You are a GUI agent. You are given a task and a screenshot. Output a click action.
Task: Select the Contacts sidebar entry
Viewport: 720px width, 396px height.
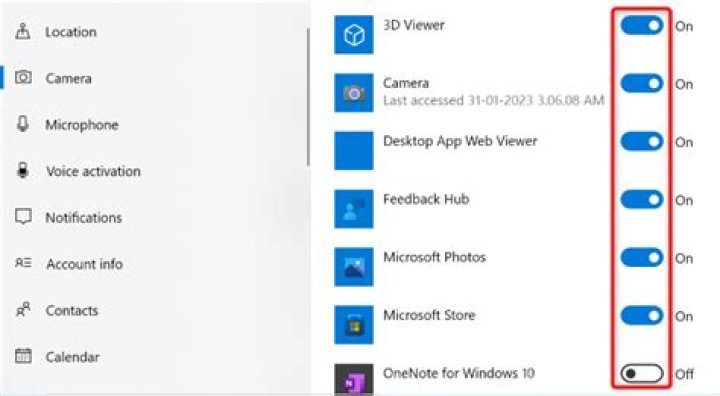(x=72, y=310)
